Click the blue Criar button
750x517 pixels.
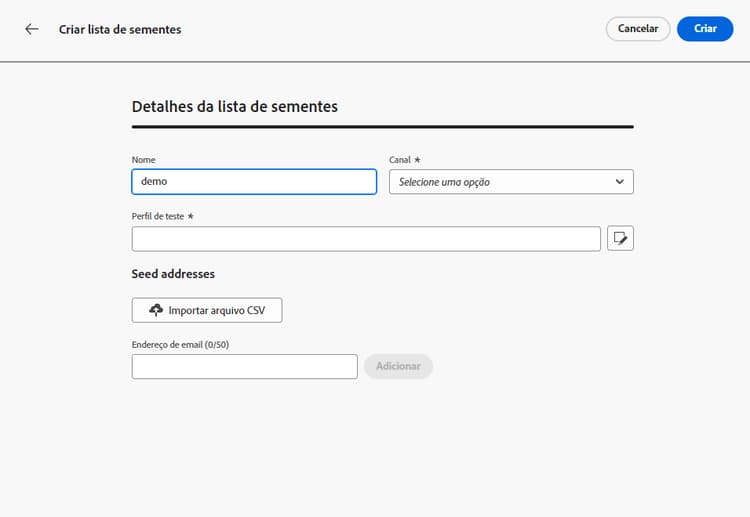coord(705,29)
